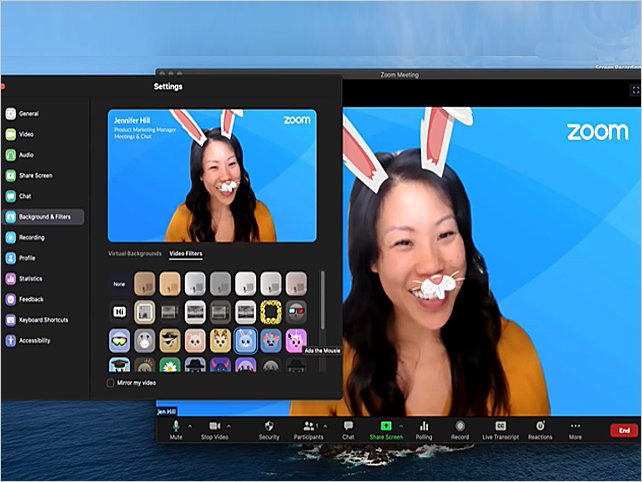This screenshot has height=482, width=642.
Task: Click the Record icon
Action: point(460,426)
